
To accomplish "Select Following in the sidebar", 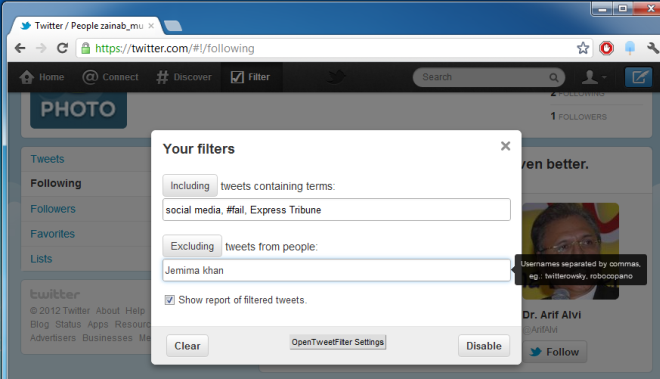I will pos(56,183).
